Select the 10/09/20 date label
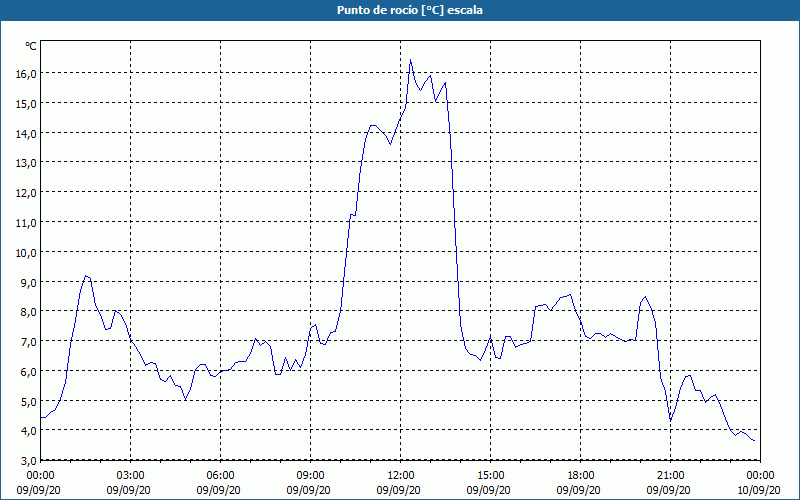This screenshot has height=500, width=800. click(x=759, y=490)
